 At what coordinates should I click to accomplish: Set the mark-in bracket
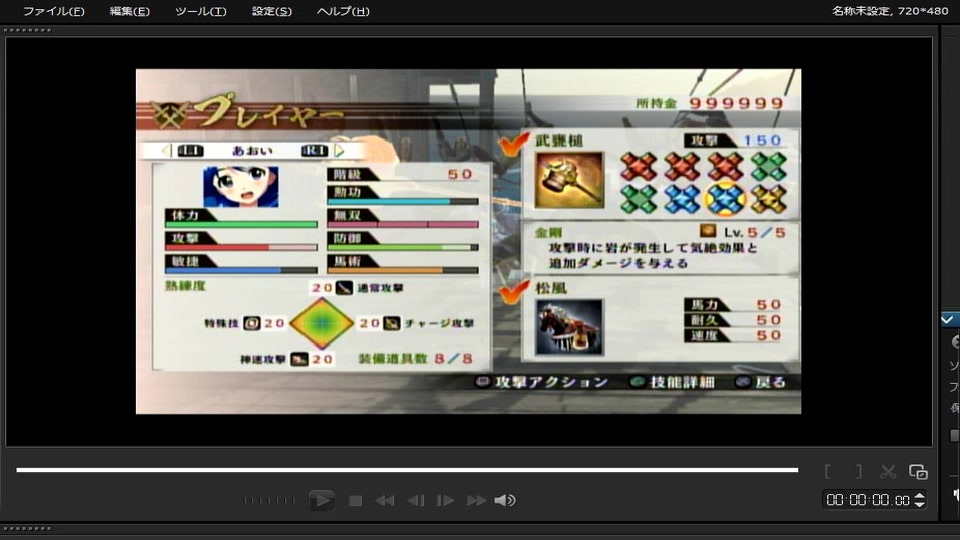pos(828,471)
